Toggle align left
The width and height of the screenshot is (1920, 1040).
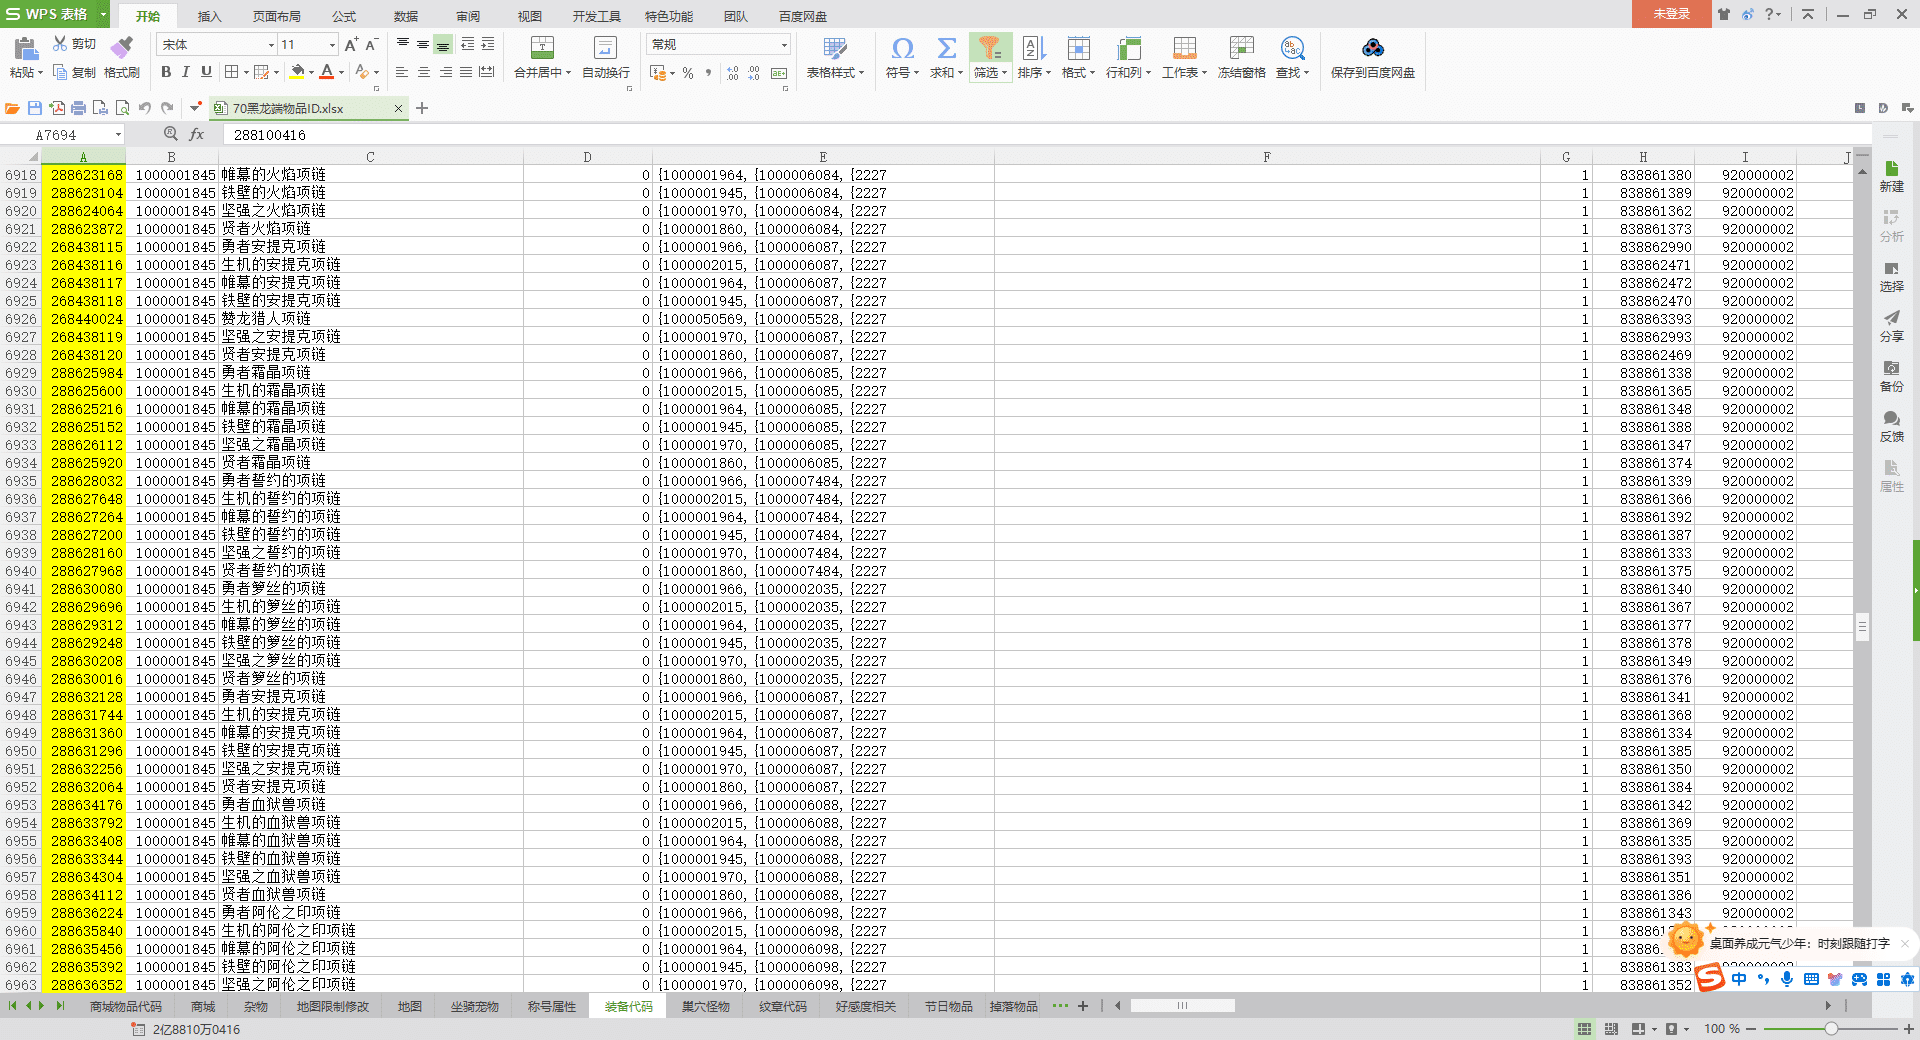(x=401, y=72)
